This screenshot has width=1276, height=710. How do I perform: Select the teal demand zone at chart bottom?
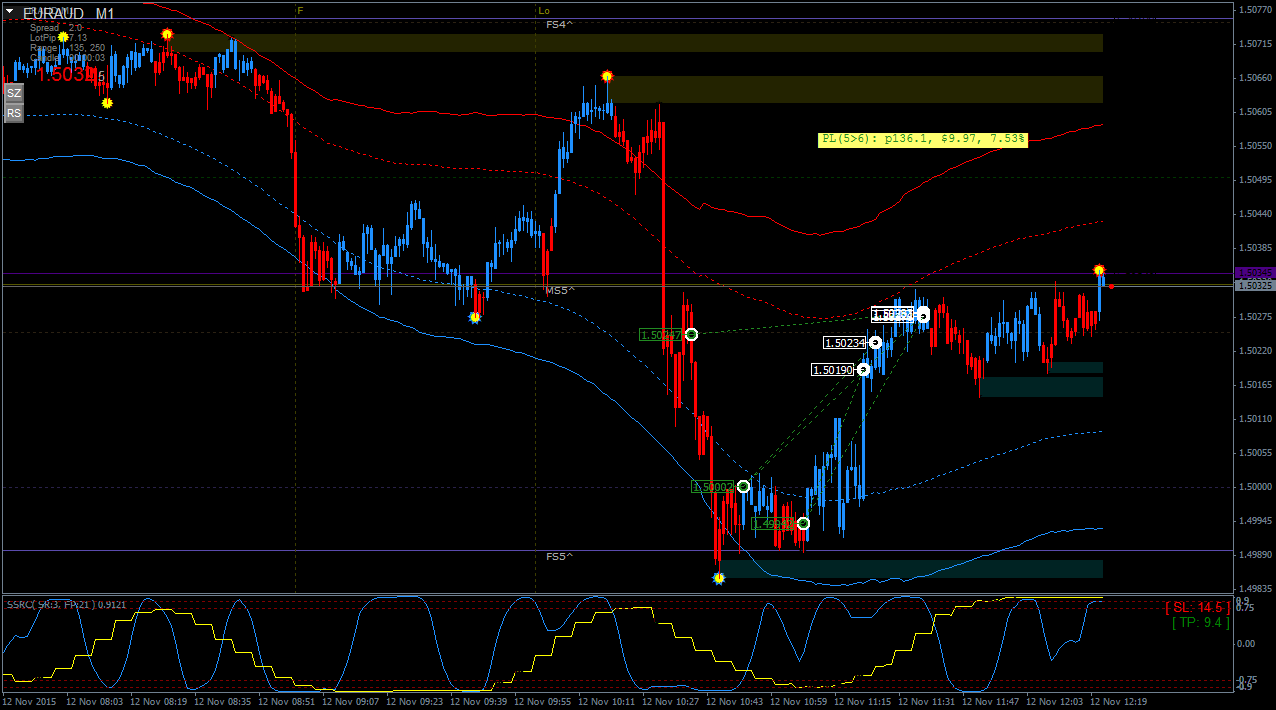pos(911,569)
